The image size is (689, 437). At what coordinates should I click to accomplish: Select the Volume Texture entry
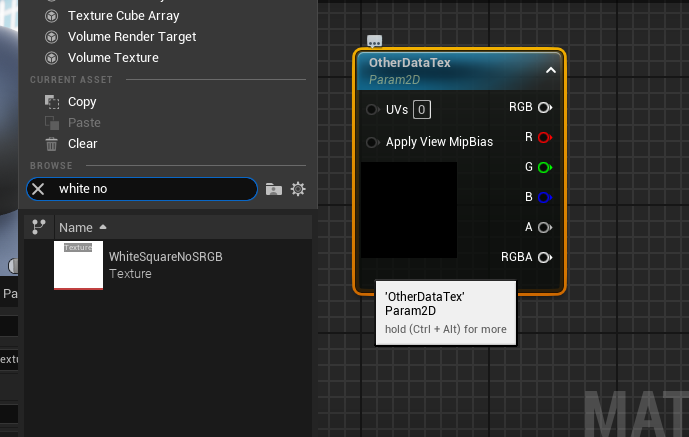pos(112,58)
